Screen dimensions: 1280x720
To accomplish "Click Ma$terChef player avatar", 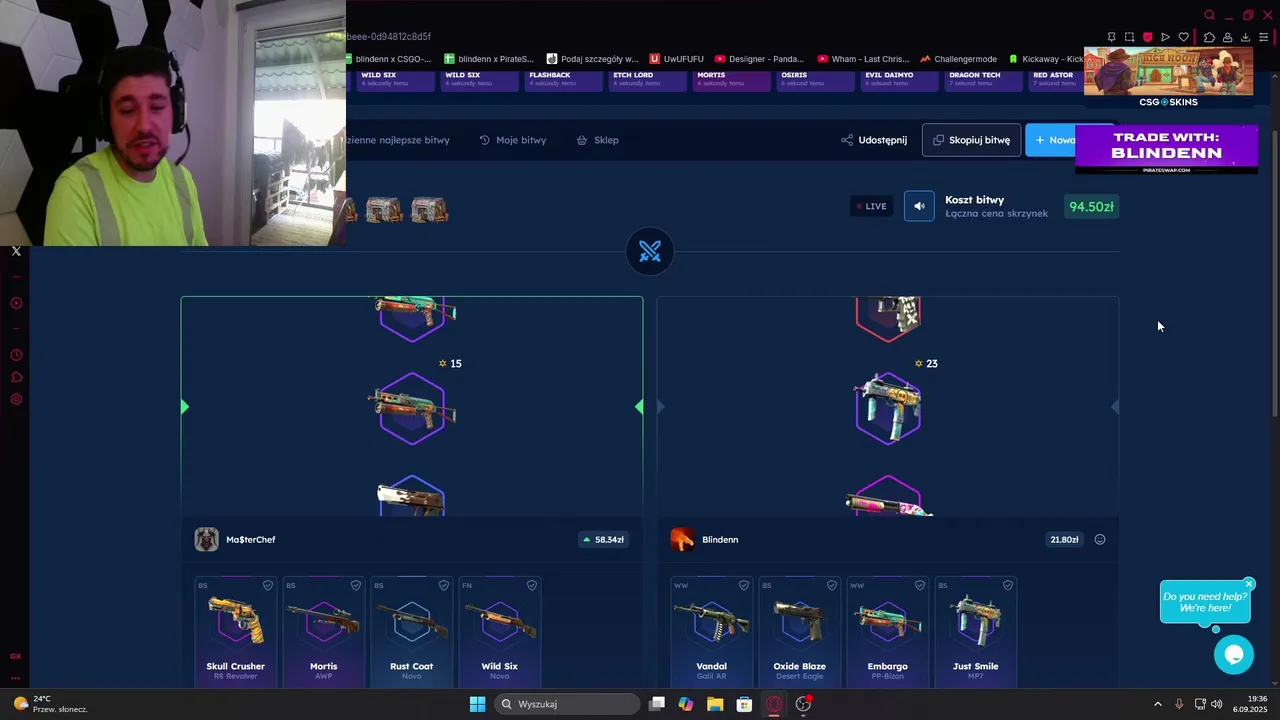I will pyautogui.click(x=206, y=539).
